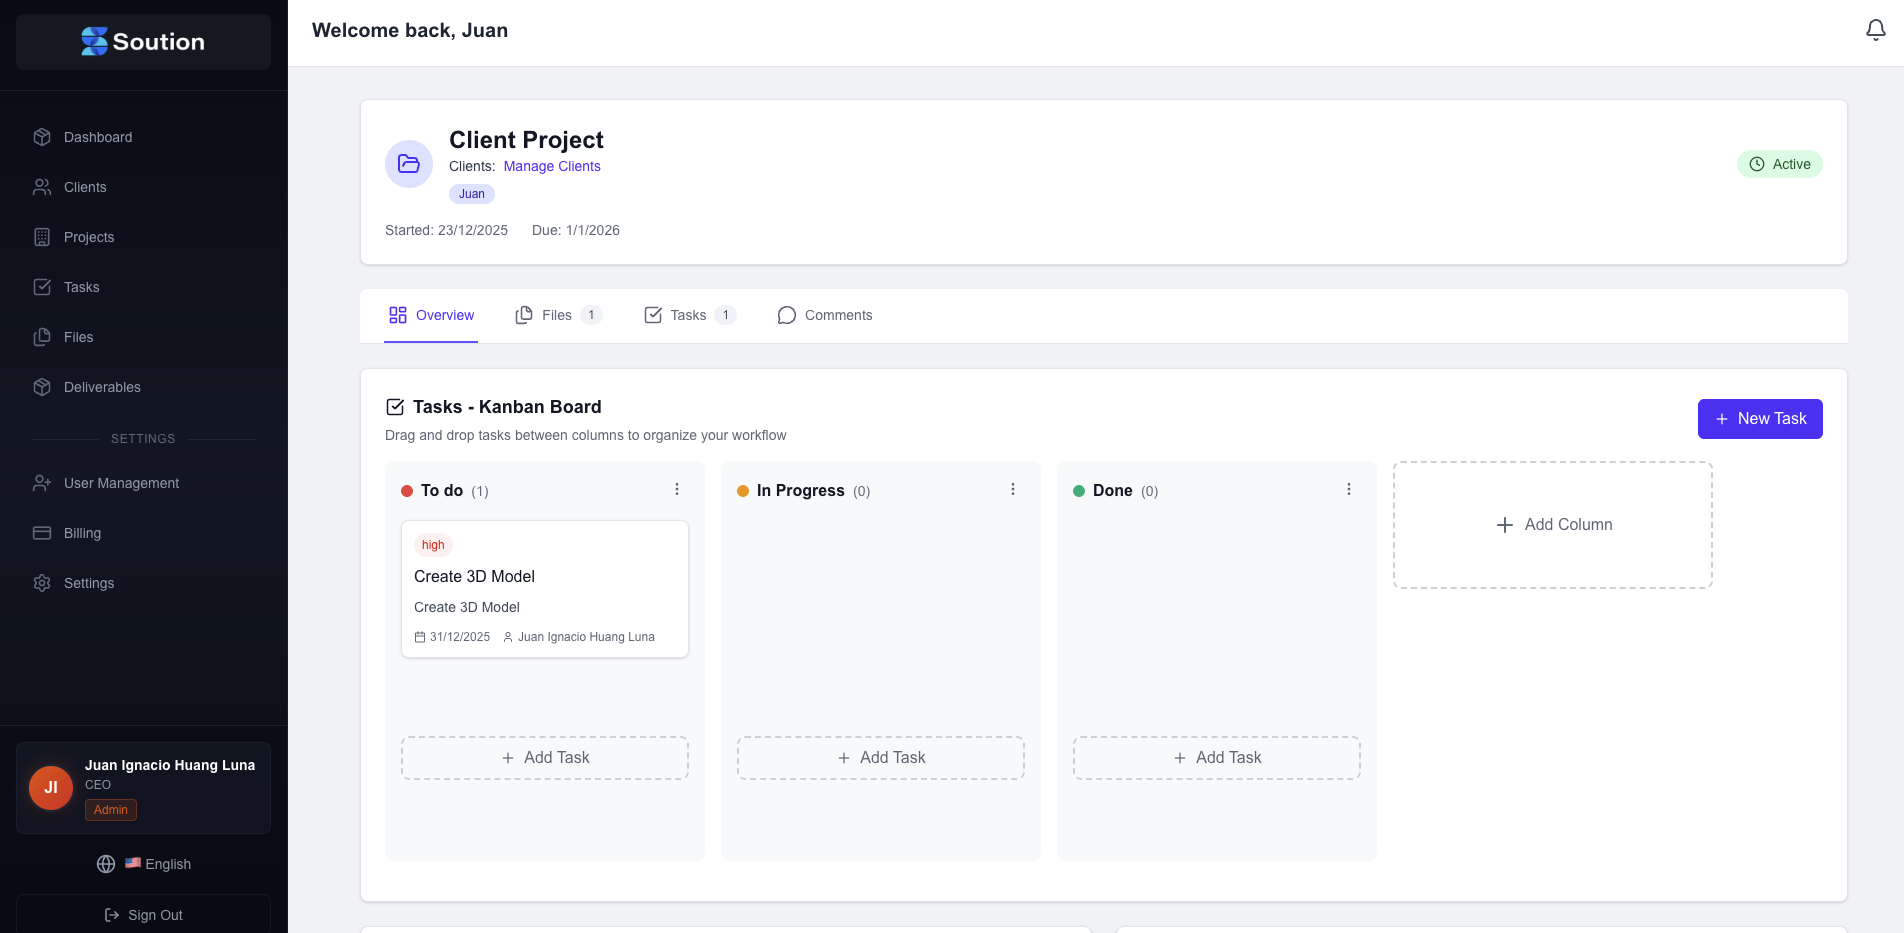Click the red To do status dot
Viewport: 1904px width, 933px height.
click(x=407, y=491)
